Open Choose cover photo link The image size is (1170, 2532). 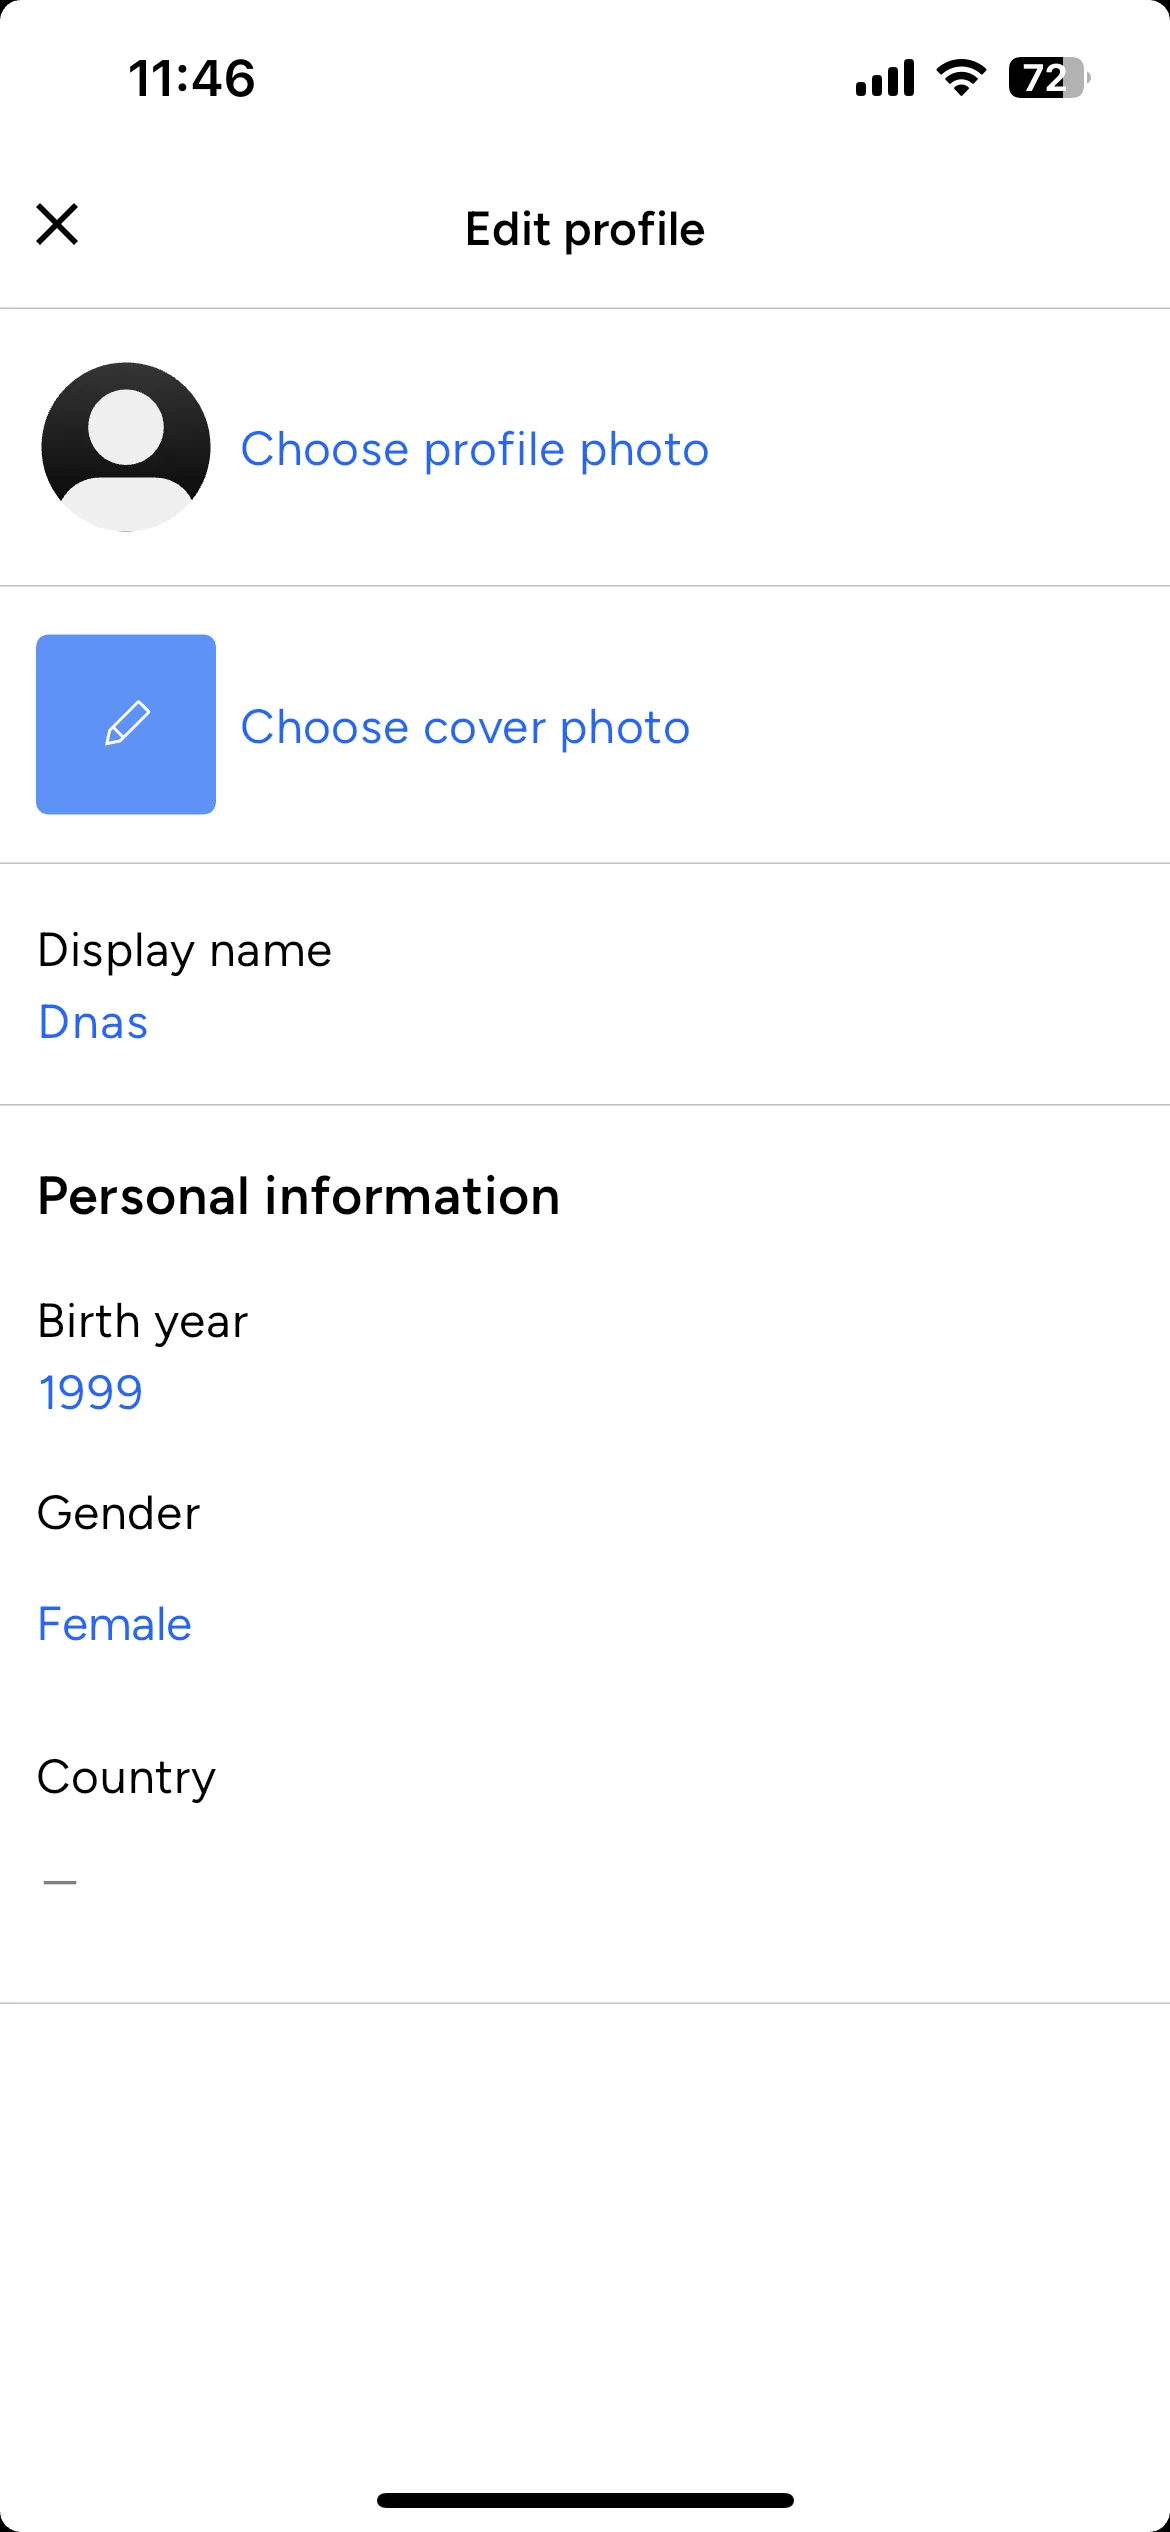coord(465,727)
